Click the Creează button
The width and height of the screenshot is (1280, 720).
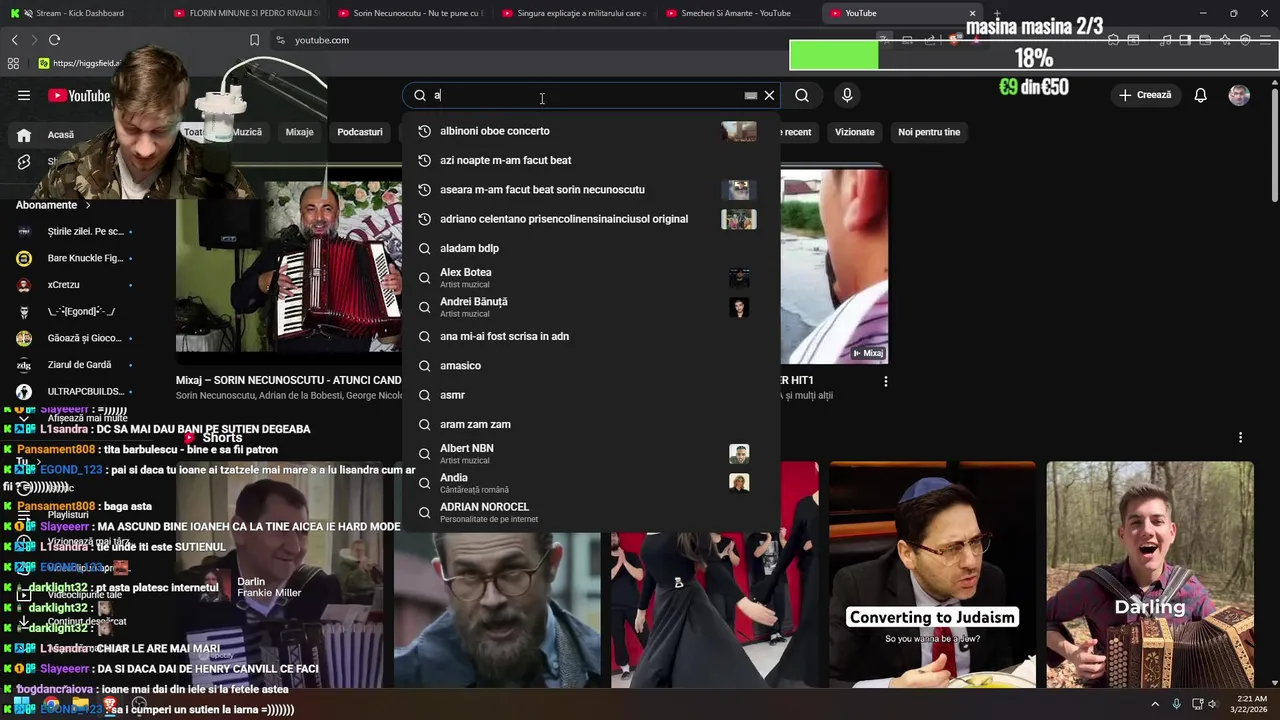(x=1145, y=95)
